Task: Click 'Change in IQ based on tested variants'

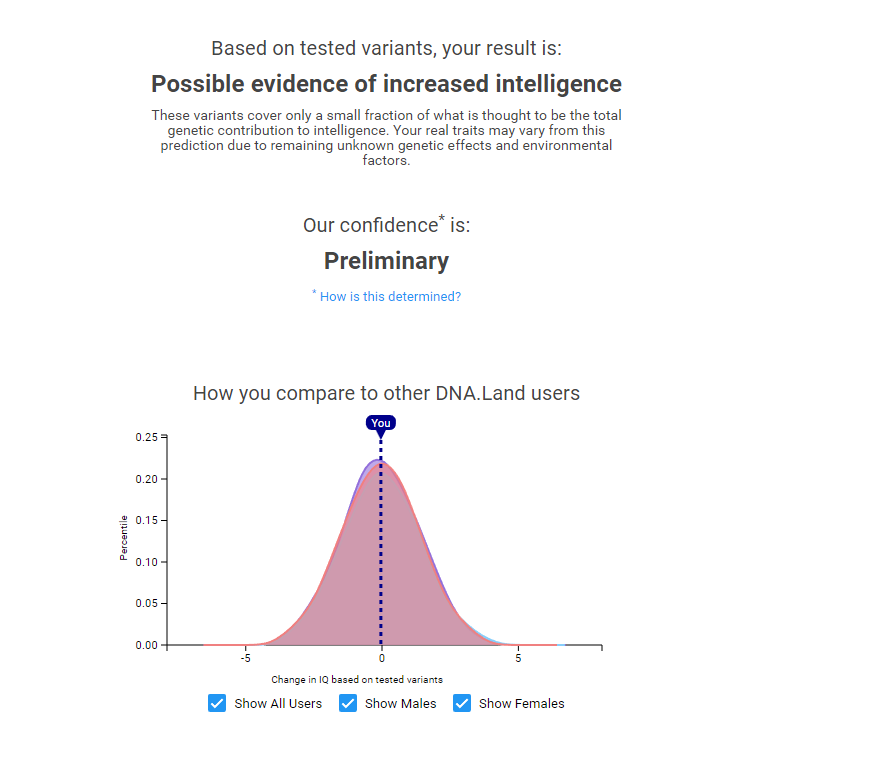Action: tap(357, 679)
